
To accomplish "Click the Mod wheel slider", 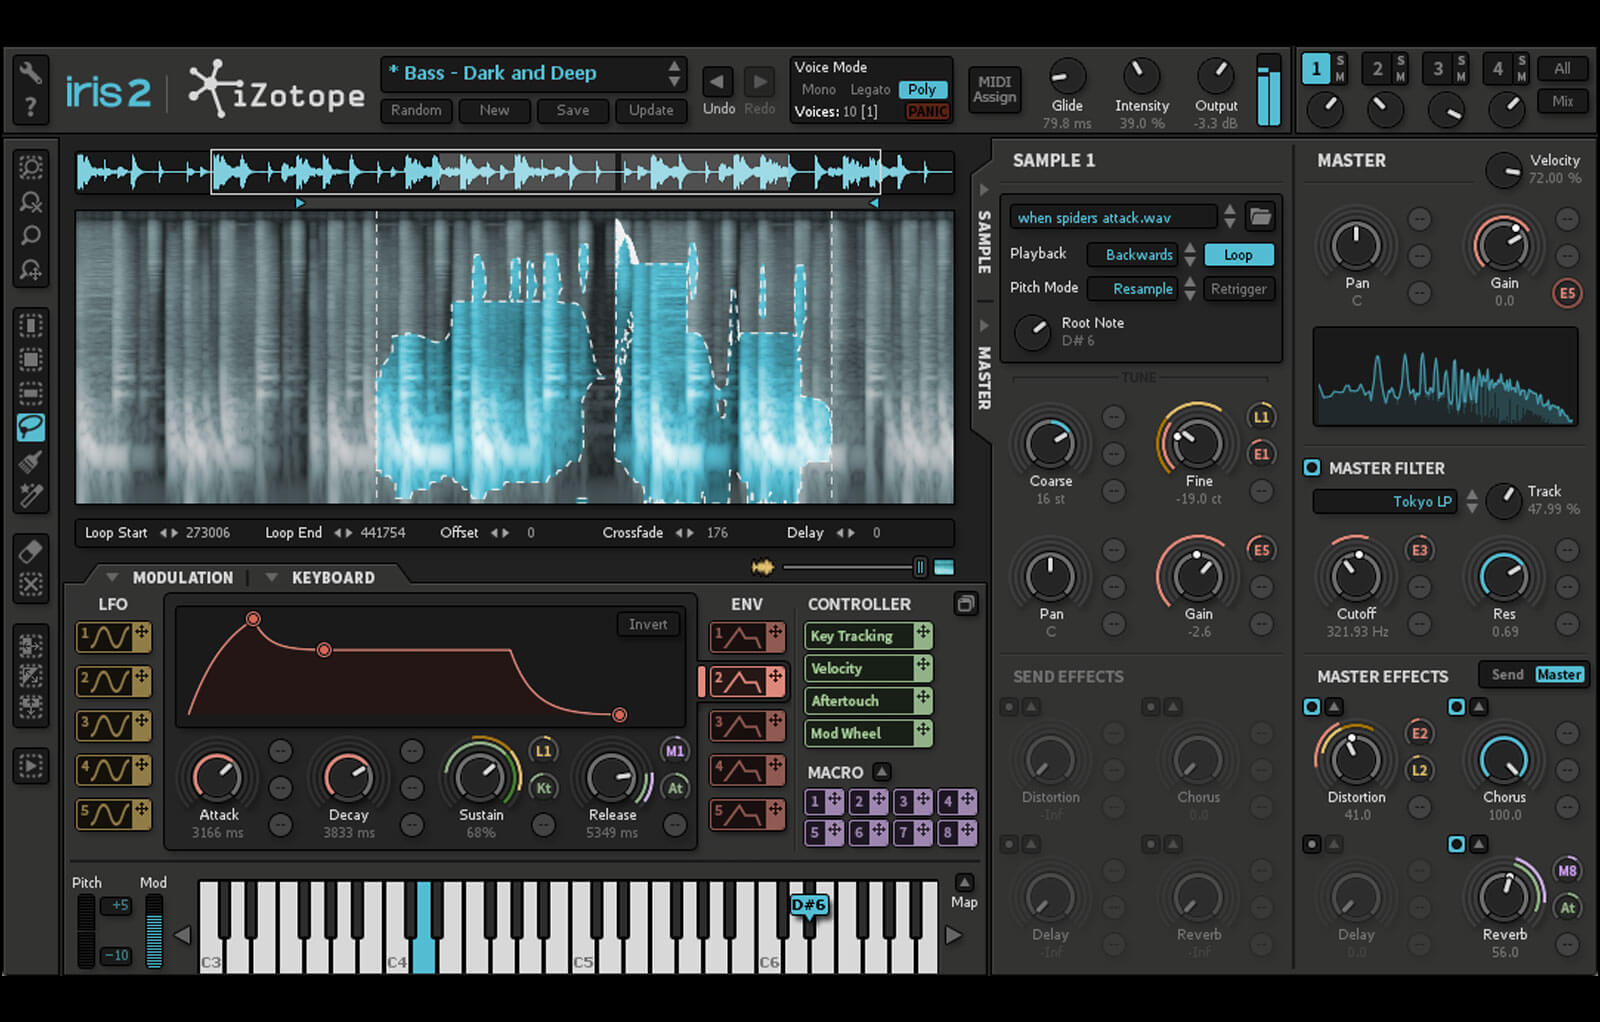I will pos(154,932).
